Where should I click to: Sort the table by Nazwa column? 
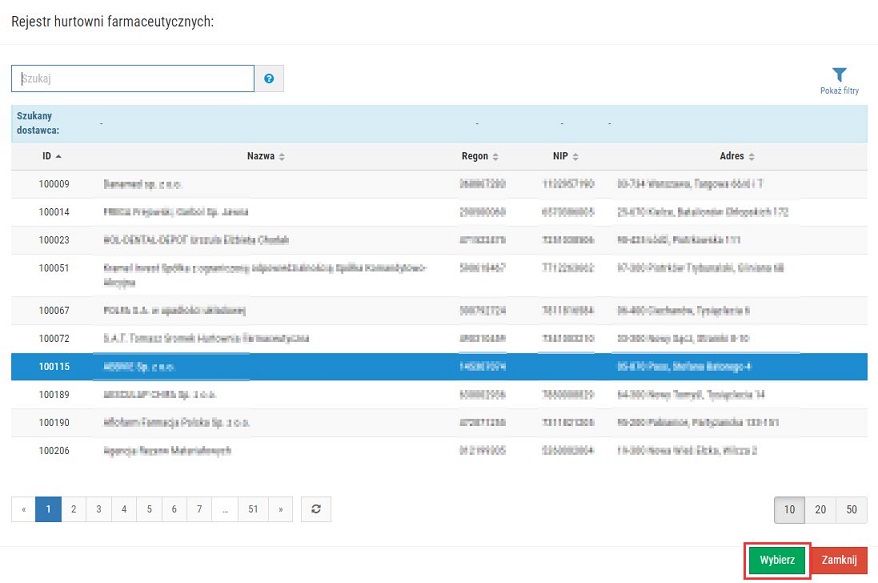click(x=266, y=156)
